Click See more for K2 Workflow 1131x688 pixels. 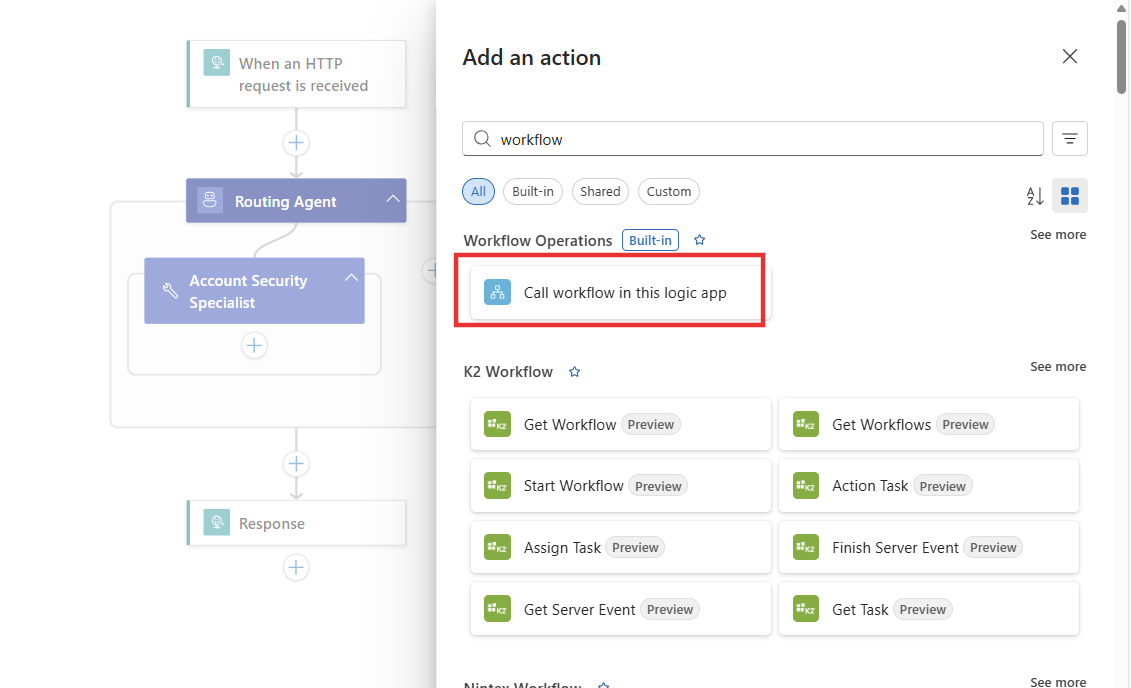[1057, 366]
